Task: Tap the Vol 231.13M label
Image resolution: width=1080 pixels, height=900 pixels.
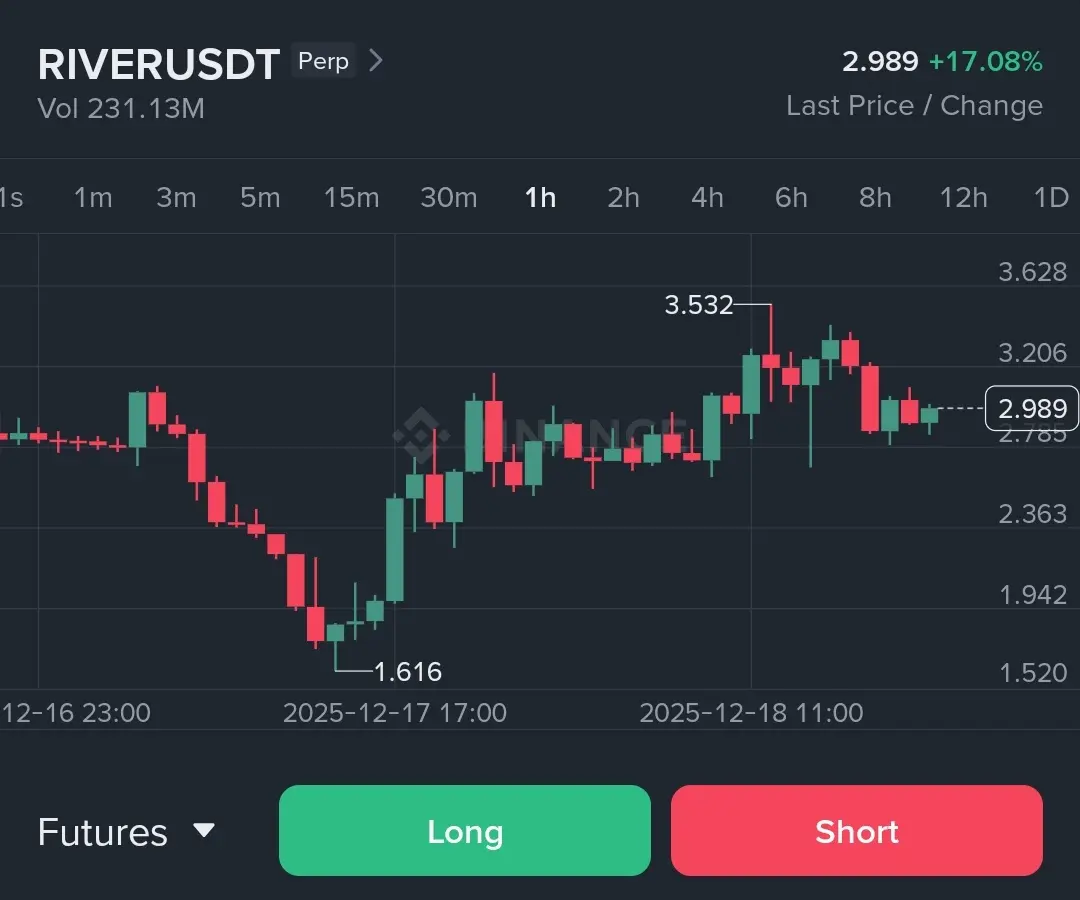Action: (x=121, y=108)
